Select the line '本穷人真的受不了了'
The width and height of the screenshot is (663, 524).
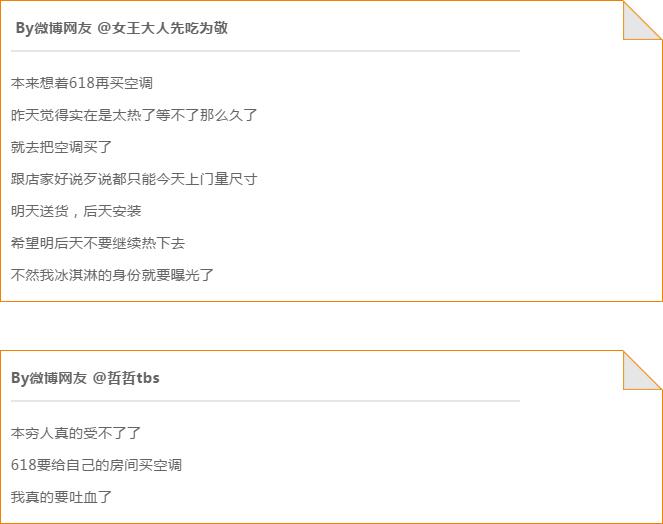[x=76, y=433]
